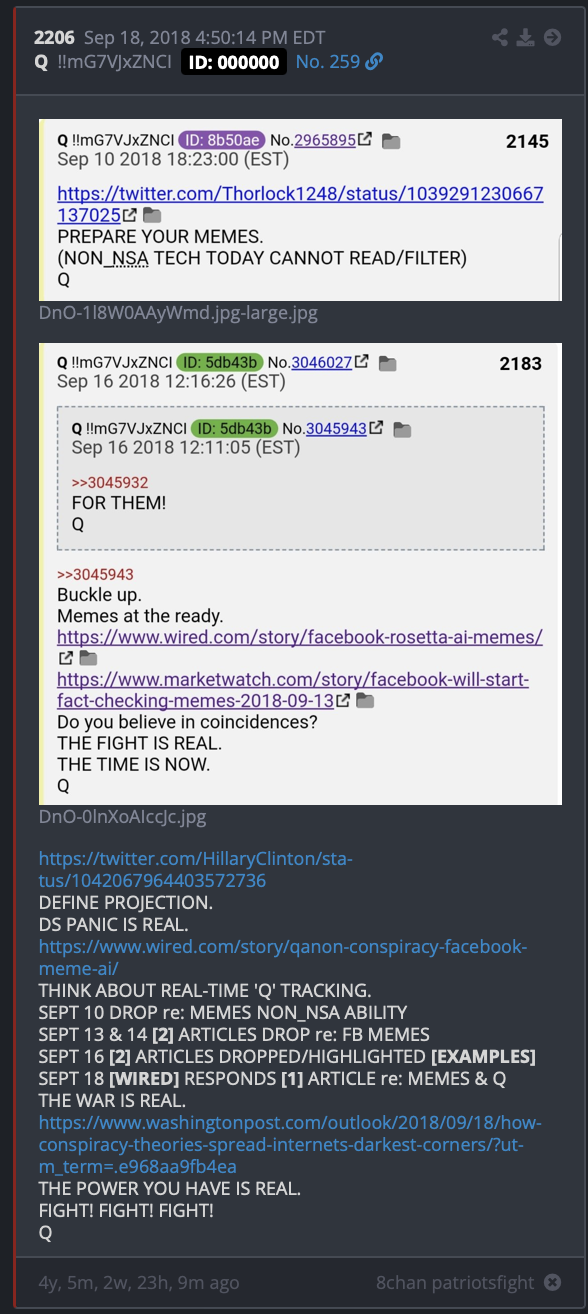The image size is (588, 1314).
Task: Click the close circle icon near 8chan patriotsfight
Action: [553, 1283]
